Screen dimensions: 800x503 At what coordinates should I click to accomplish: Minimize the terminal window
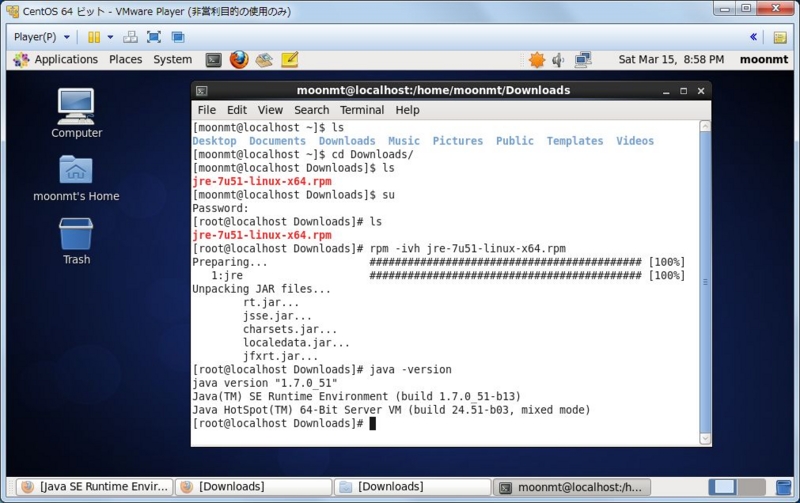(666, 91)
